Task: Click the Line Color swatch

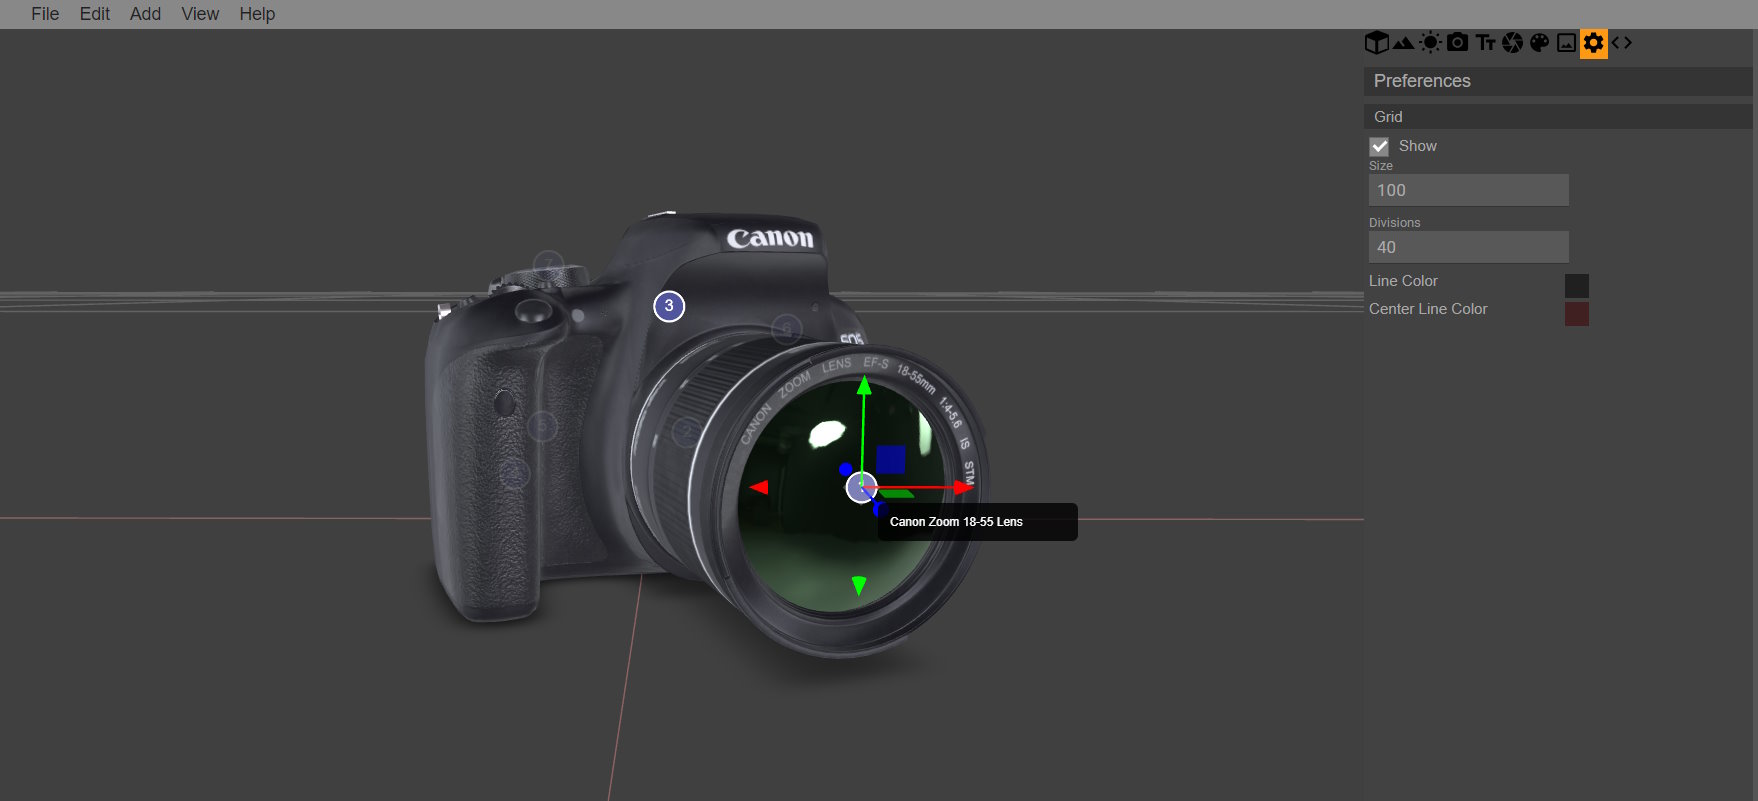Action: 1576,286
